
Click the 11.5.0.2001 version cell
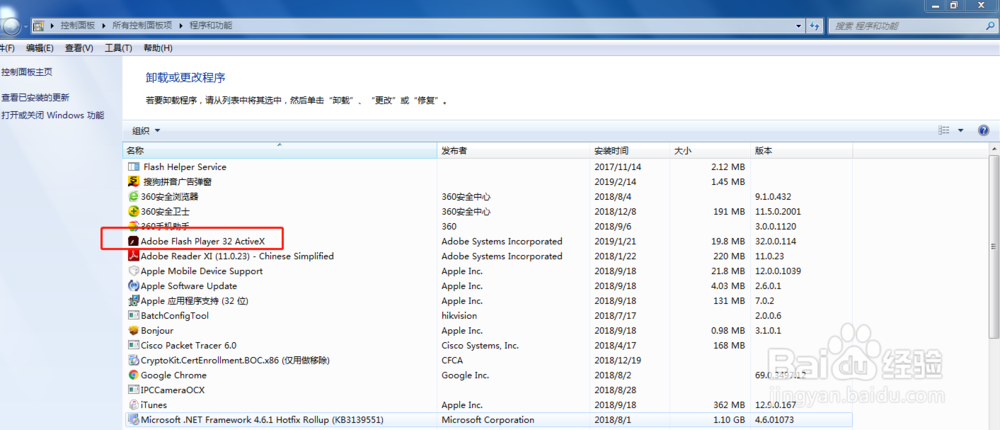(x=777, y=211)
